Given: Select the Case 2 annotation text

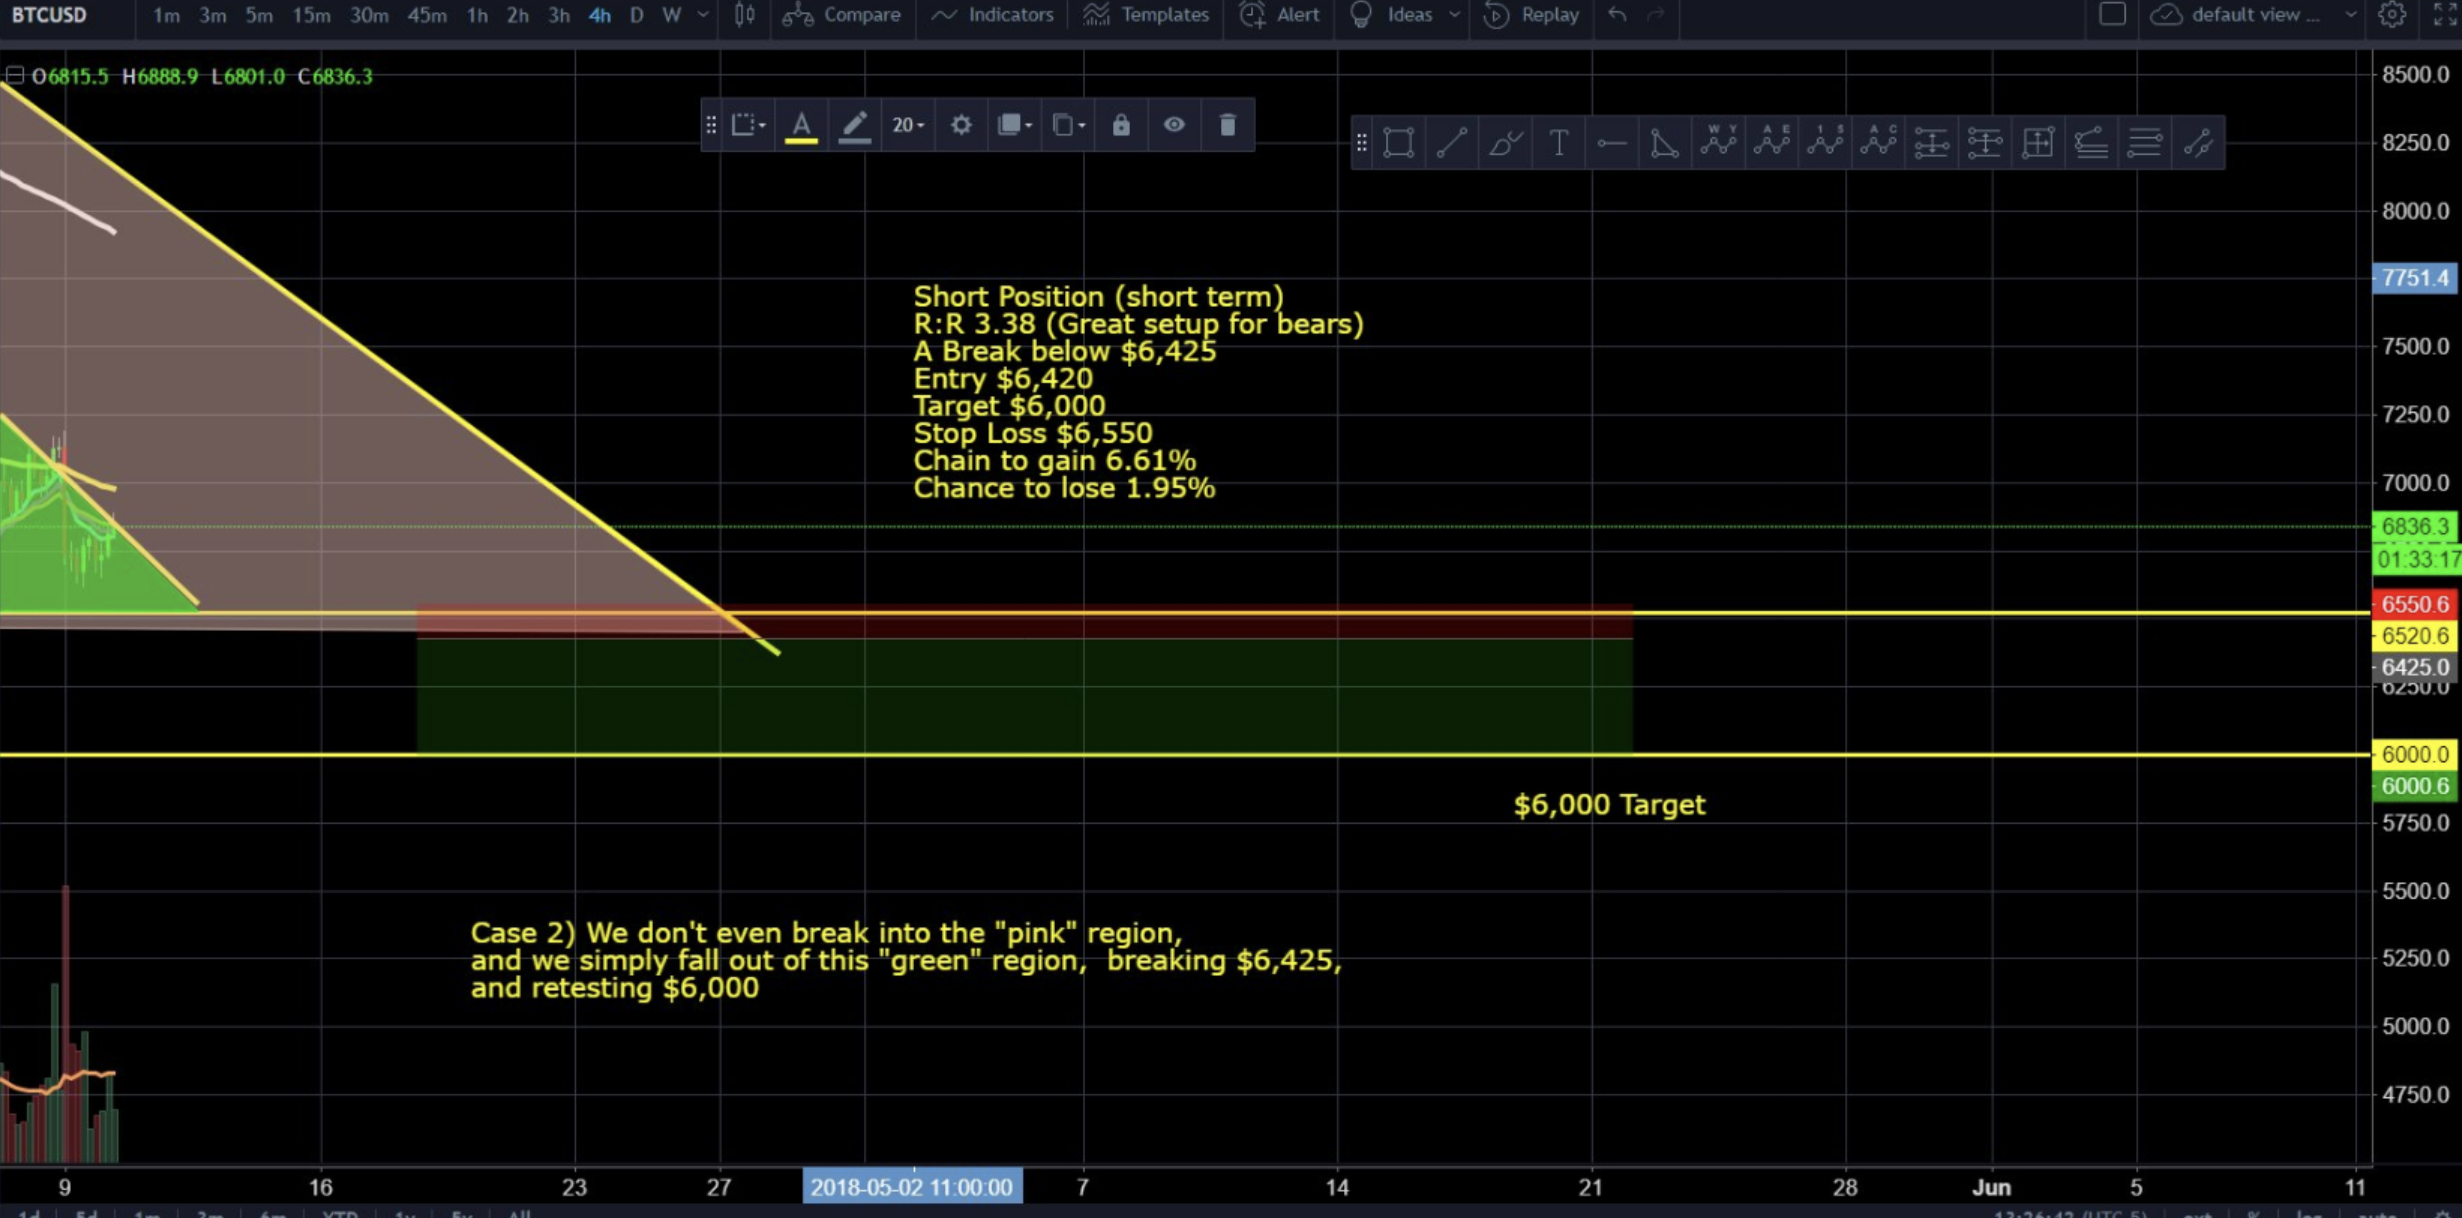Looking at the screenshot, I should [906, 960].
